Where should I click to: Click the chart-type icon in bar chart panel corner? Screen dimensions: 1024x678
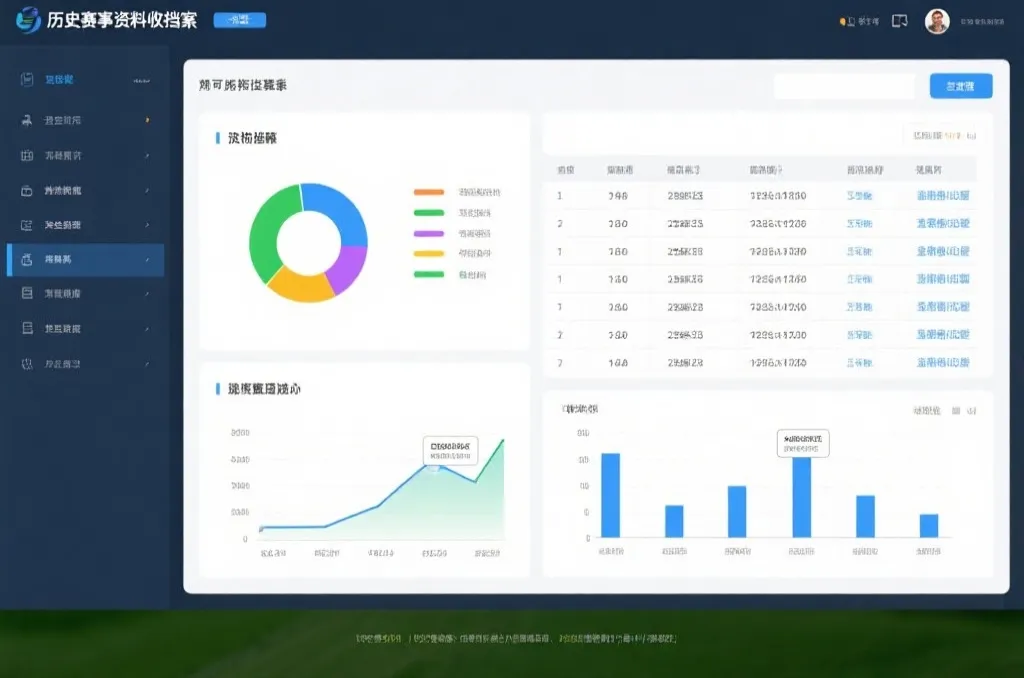point(956,410)
